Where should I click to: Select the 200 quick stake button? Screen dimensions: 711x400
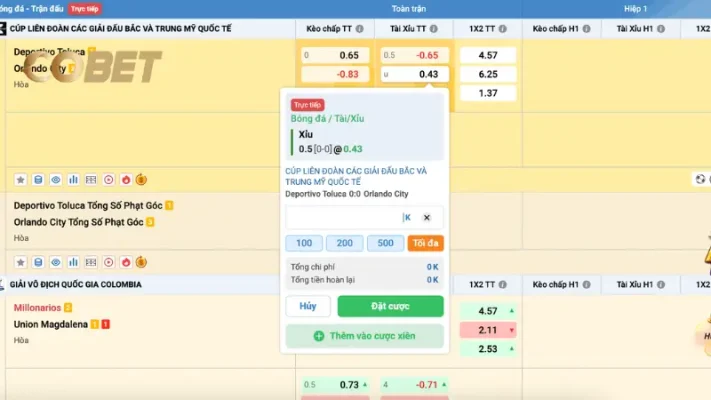345,243
